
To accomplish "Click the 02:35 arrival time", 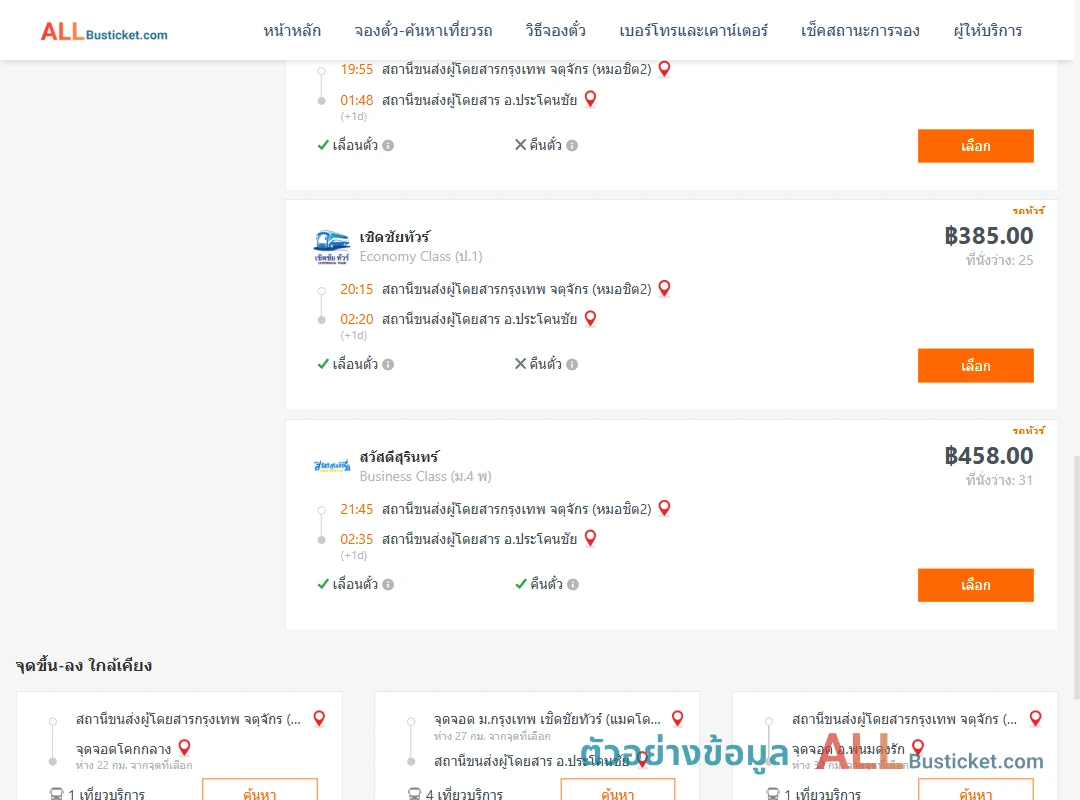I will coord(356,539).
